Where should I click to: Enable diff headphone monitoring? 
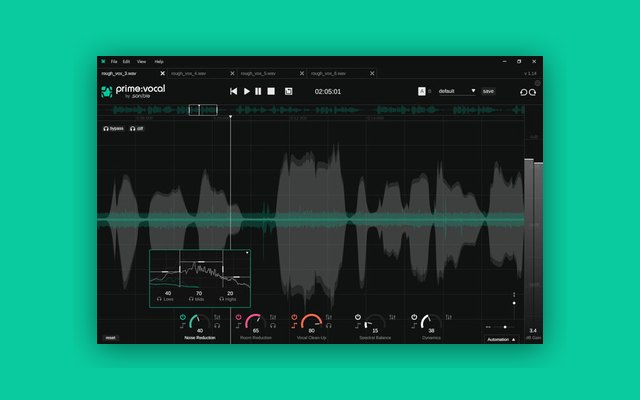coord(137,129)
